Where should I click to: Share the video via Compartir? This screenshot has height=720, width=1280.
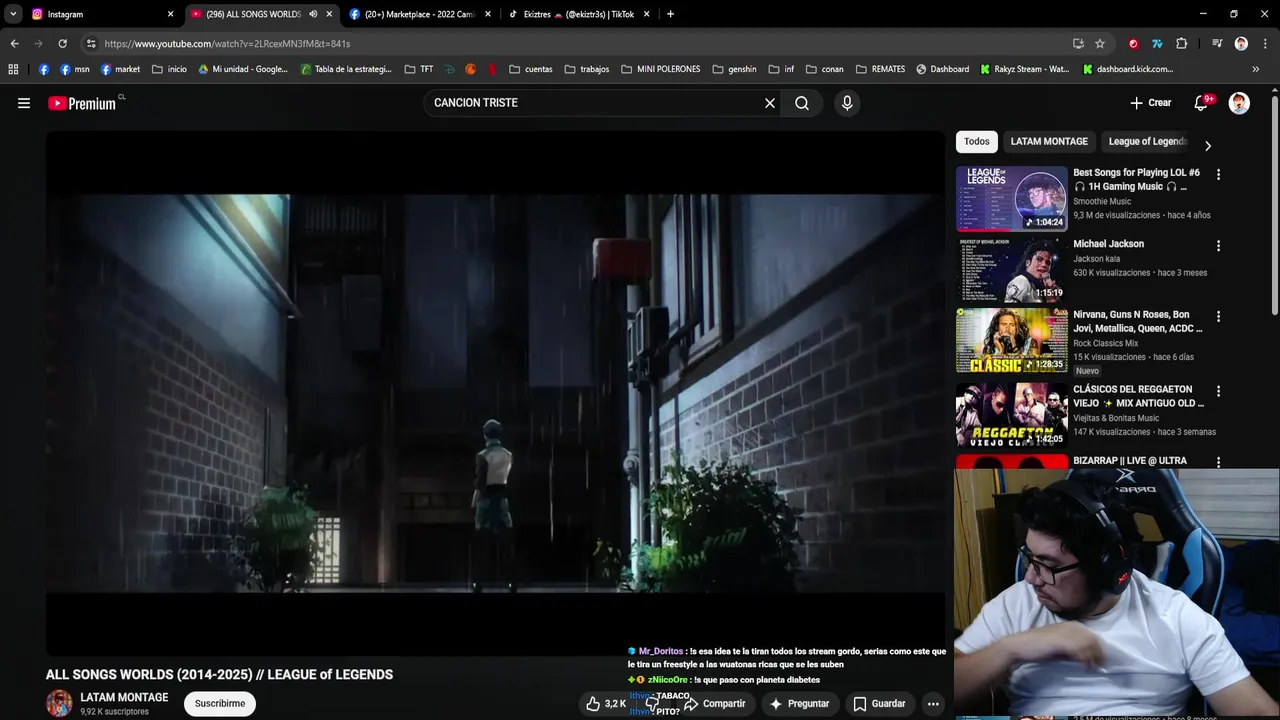click(x=714, y=704)
